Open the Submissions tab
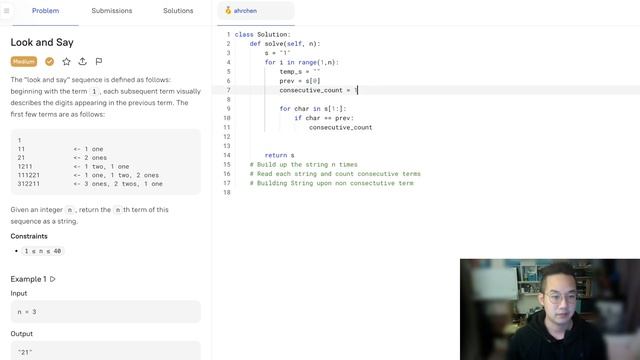Screen dimensions: 640x360 (x=112, y=11)
